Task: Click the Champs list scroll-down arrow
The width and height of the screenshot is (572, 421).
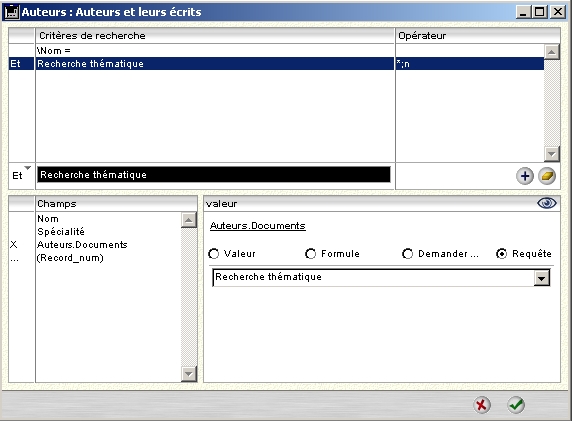Action: 189,374
